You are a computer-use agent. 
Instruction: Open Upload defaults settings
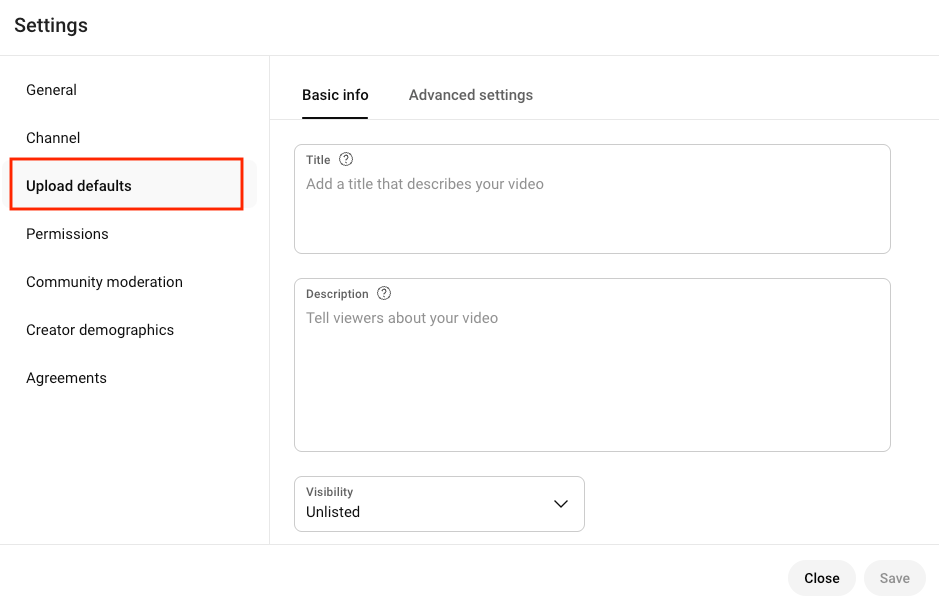coord(78,185)
